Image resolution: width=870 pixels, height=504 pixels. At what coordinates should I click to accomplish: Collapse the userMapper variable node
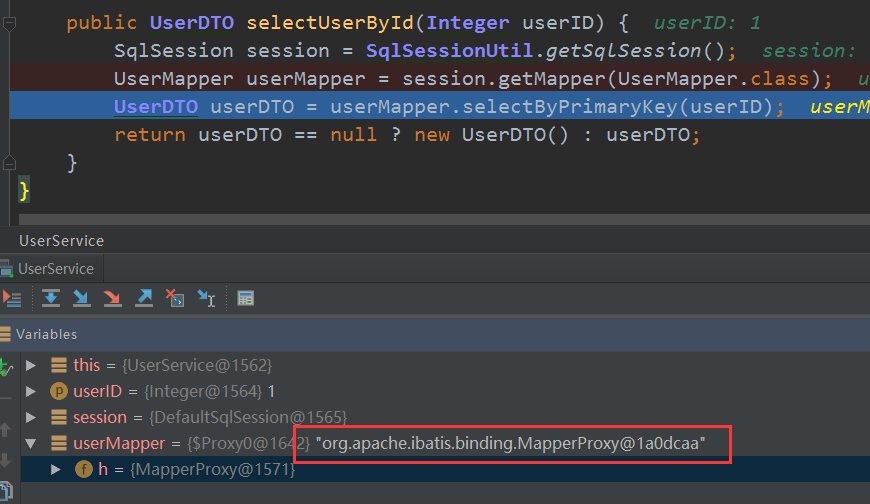click(x=31, y=443)
